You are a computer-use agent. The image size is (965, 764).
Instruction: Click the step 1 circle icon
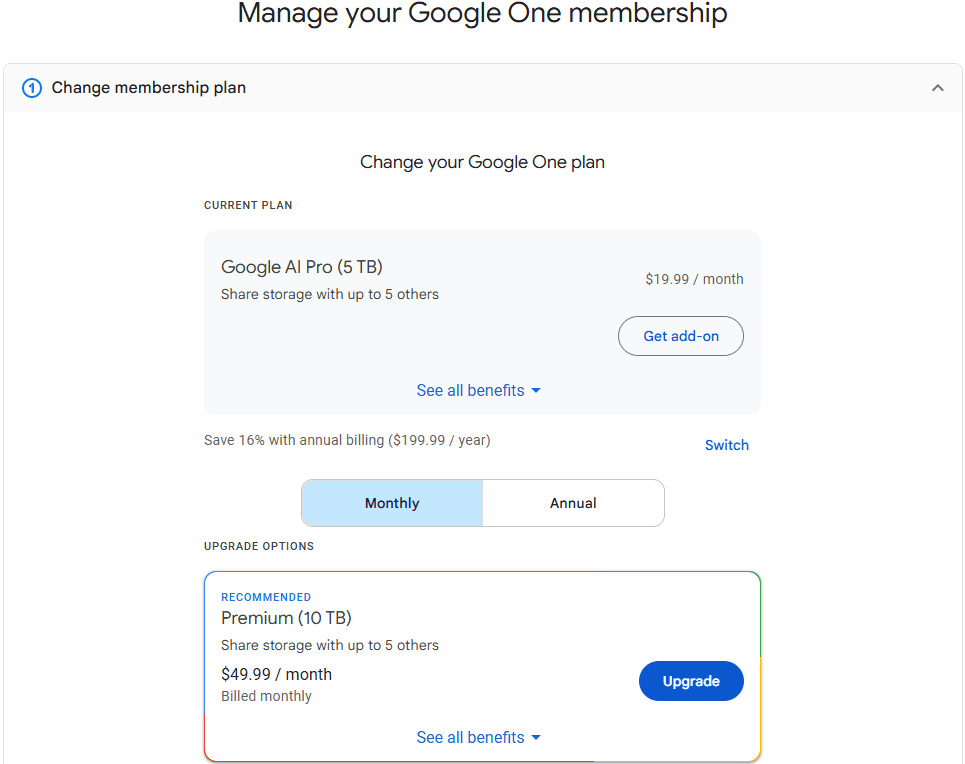click(31, 88)
